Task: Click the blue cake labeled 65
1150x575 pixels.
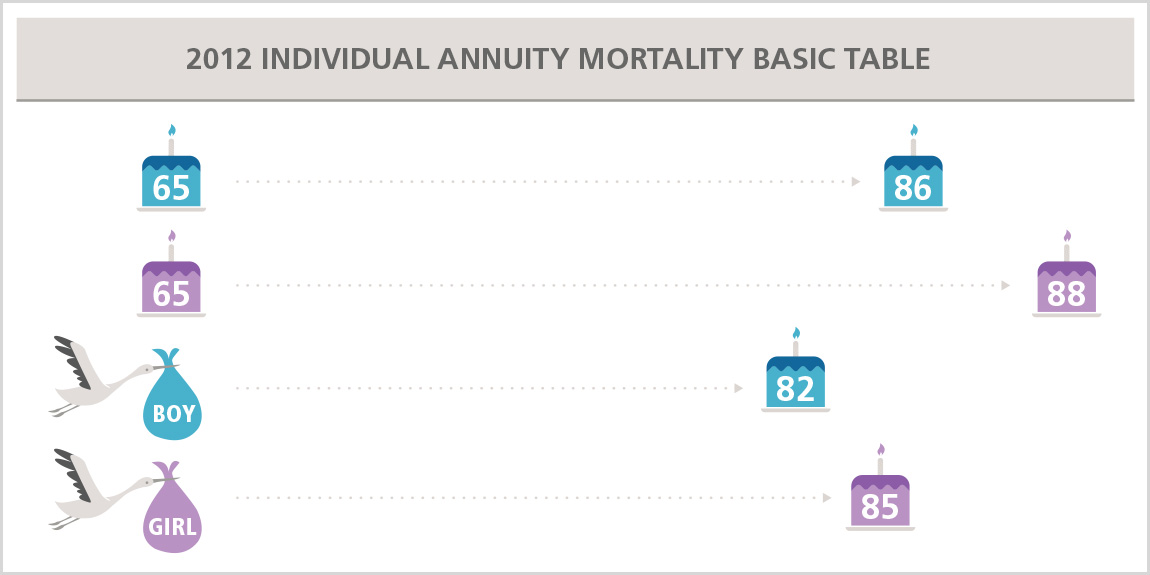Action: tap(171, 182)
